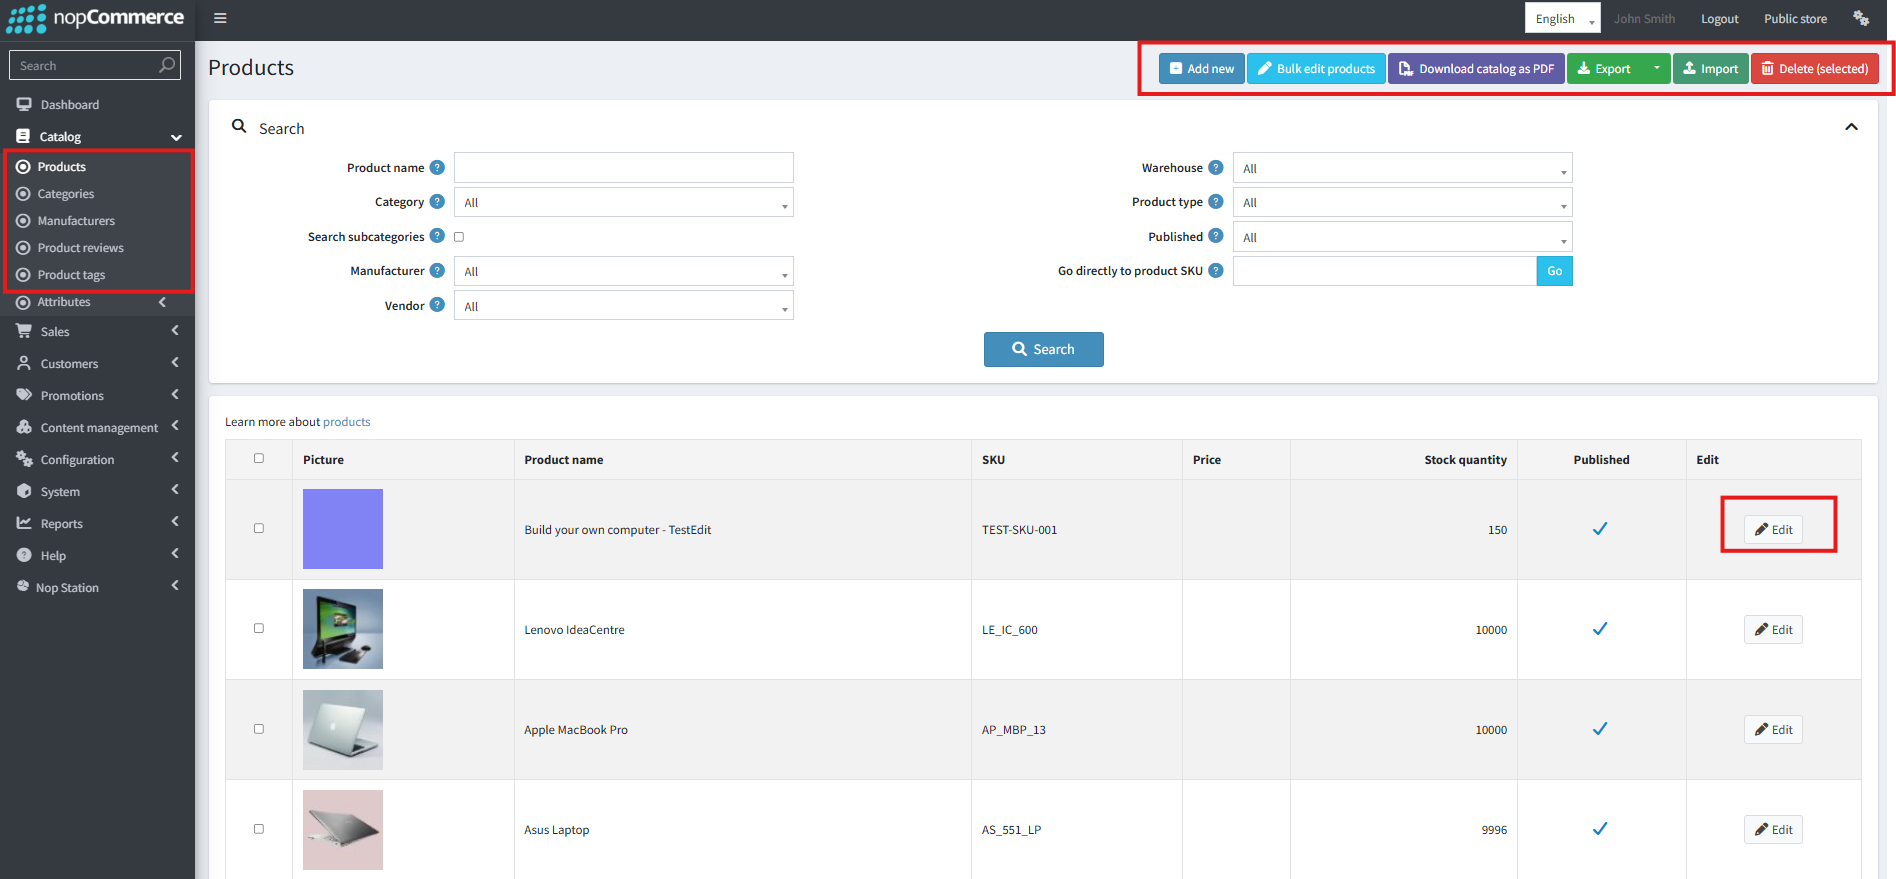Click published checkmark for Lenovo IdeaCentre
1896x879 pixels.
tap(1600, 629)
